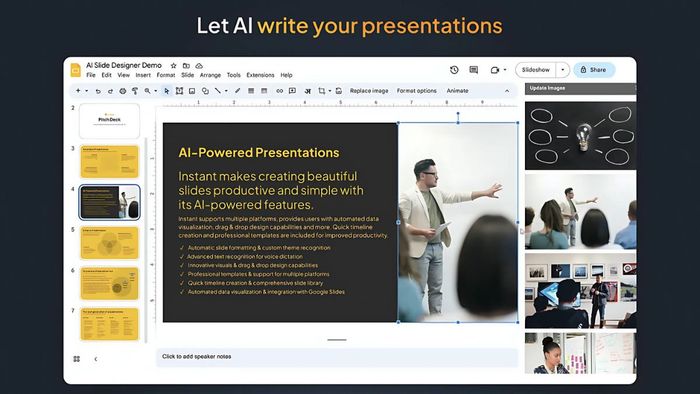Select the line tool

(x=218, y=91)
